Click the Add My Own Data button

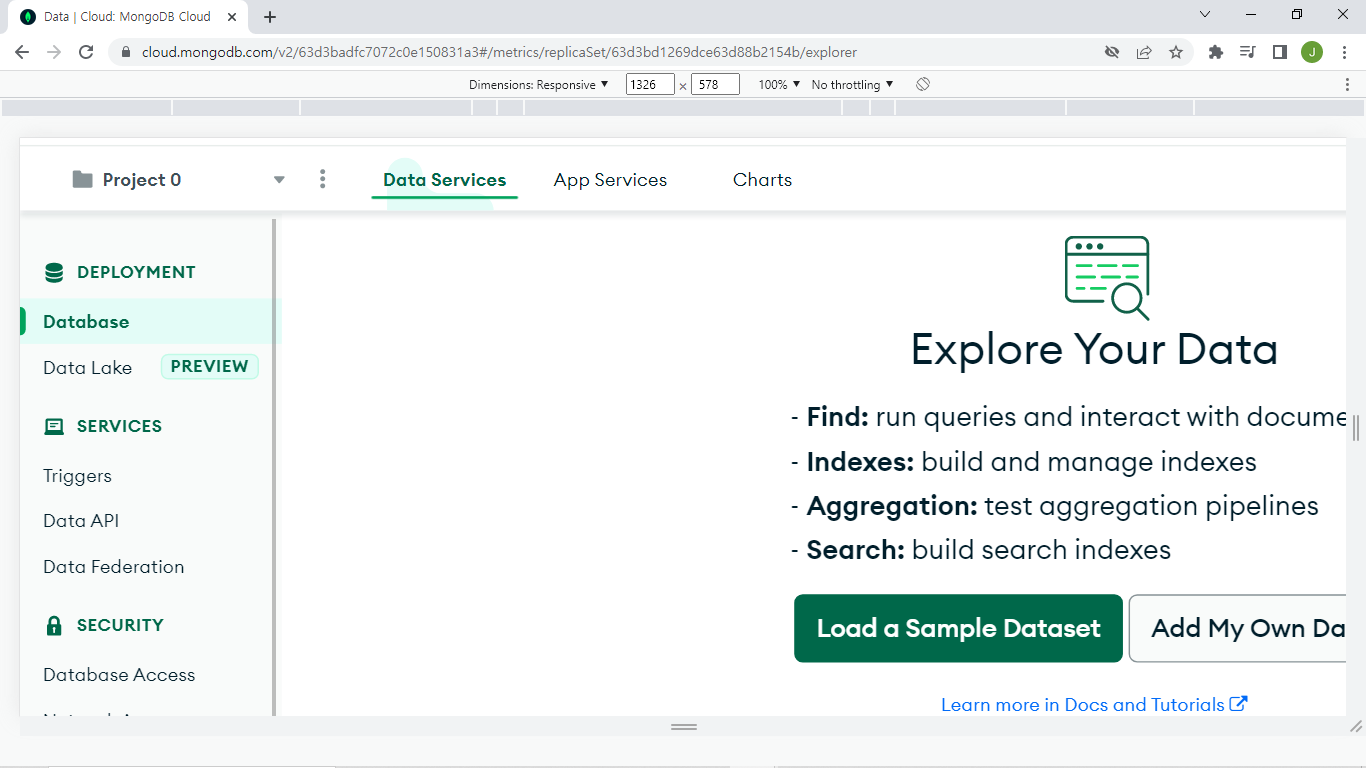tap(1238, 628)
